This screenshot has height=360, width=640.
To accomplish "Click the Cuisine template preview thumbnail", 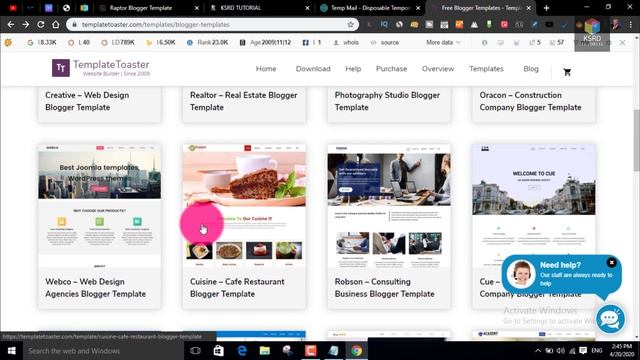I will tap(244, 205).
